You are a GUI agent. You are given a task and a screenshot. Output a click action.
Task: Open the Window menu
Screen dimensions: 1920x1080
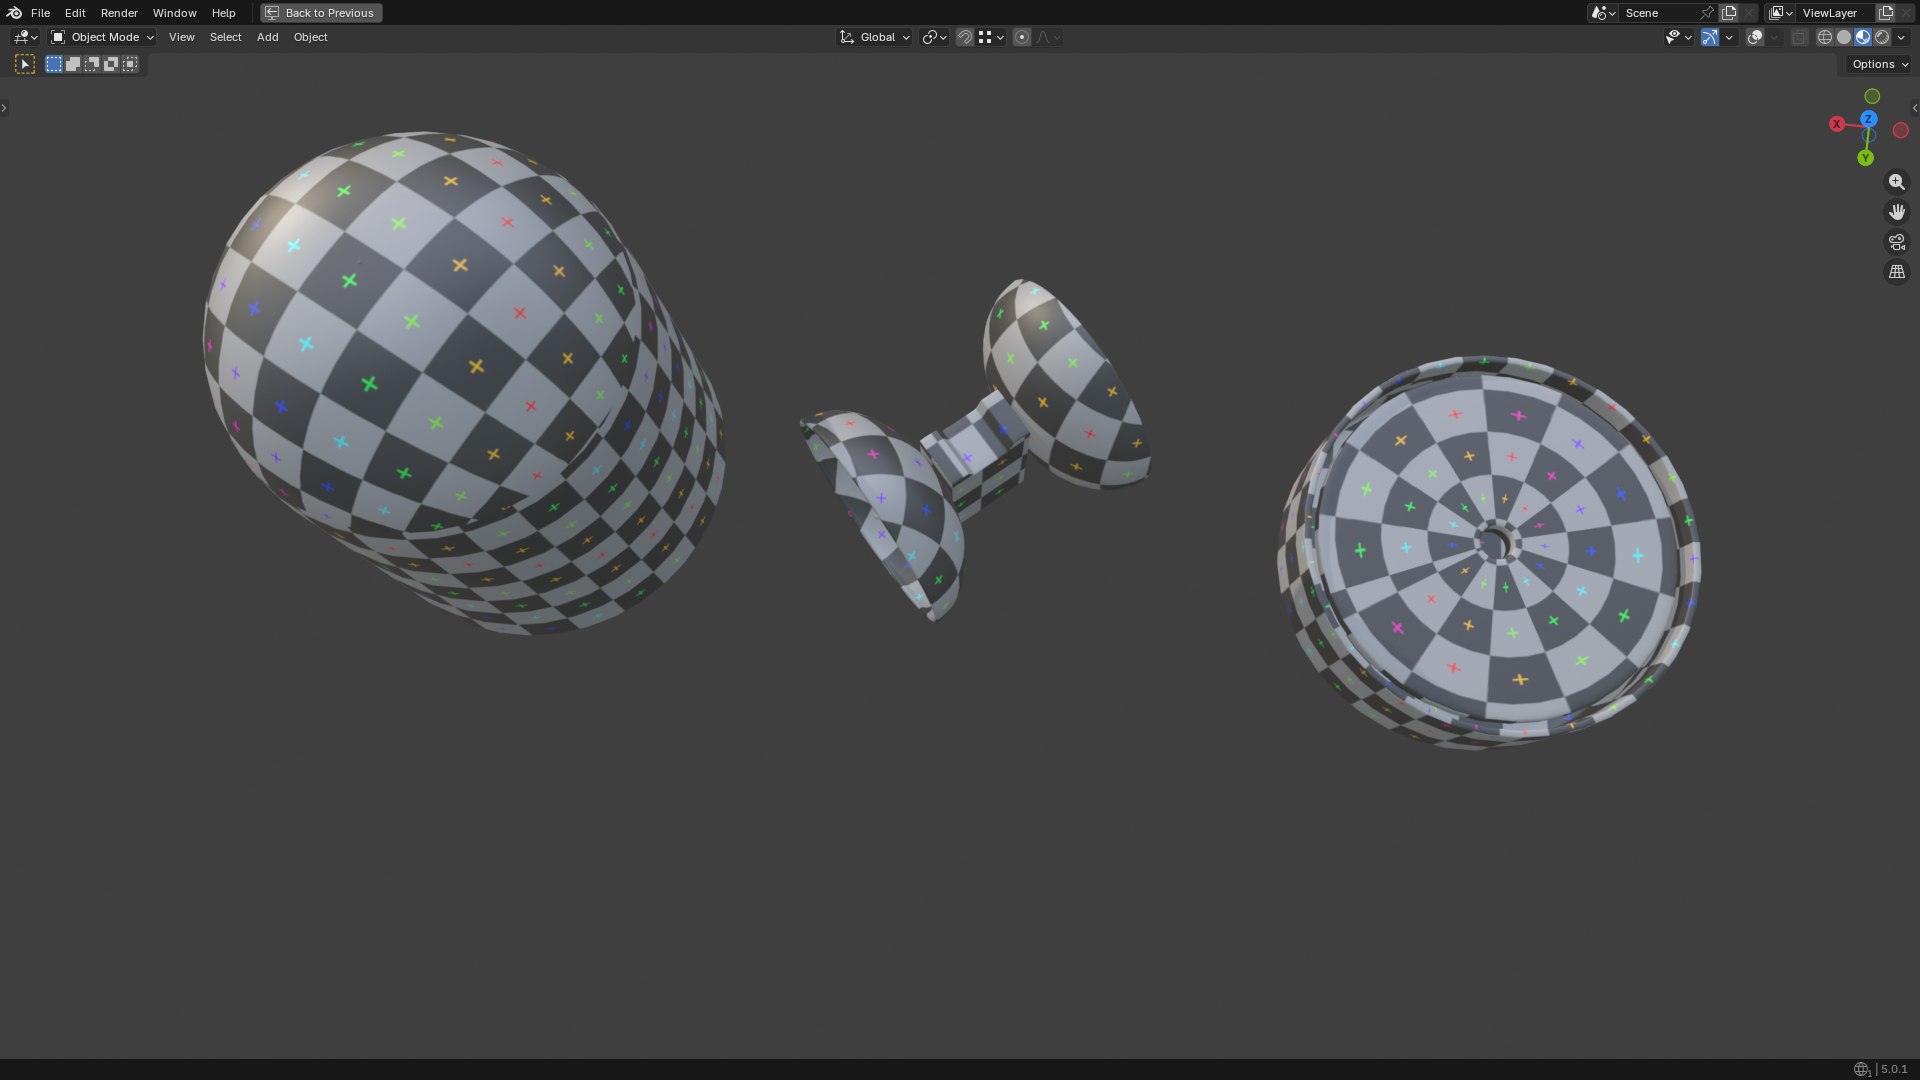174,13
